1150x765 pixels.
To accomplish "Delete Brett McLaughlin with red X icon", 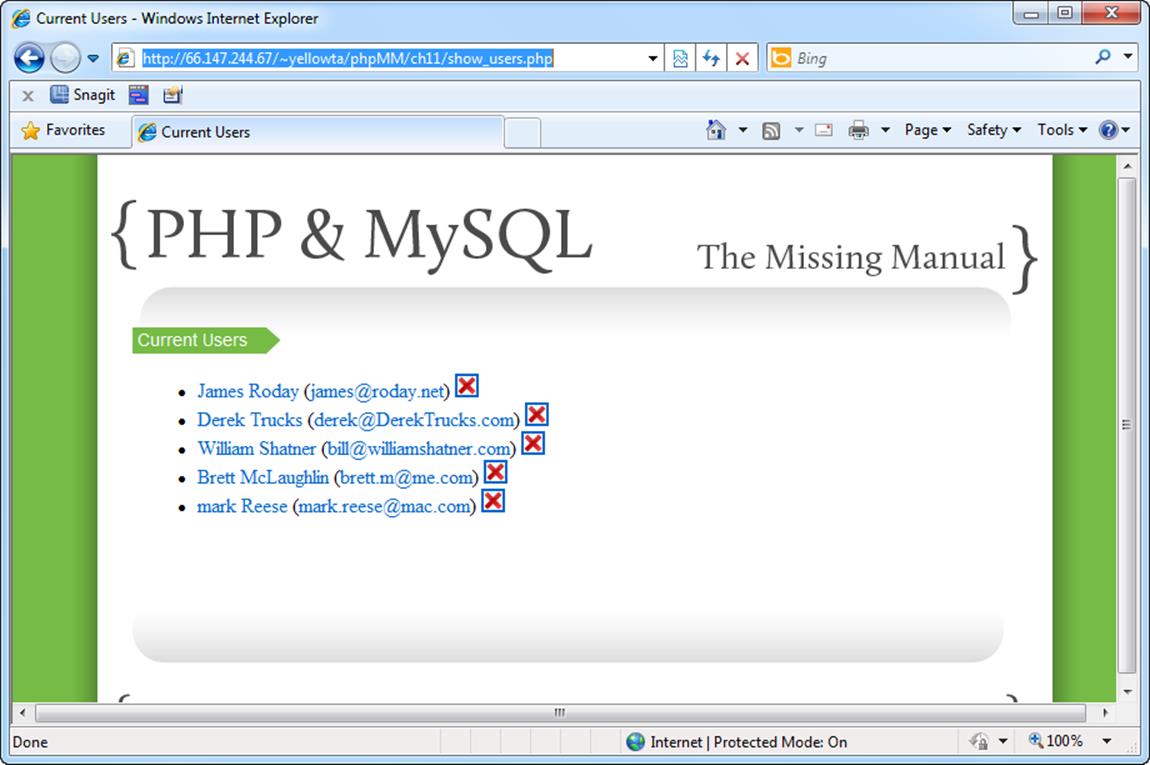I will pos(496,472).
